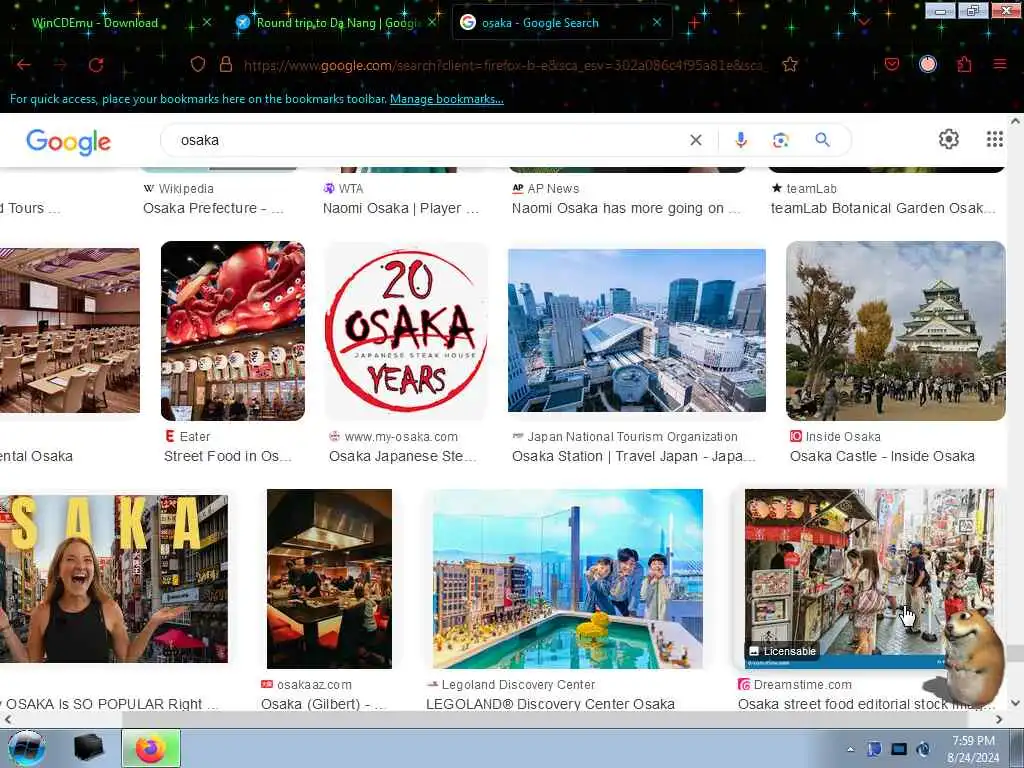Open LEGOLAND Discovery Center Osaka caption
The image size is (1024, 768).
click(550, 704)
